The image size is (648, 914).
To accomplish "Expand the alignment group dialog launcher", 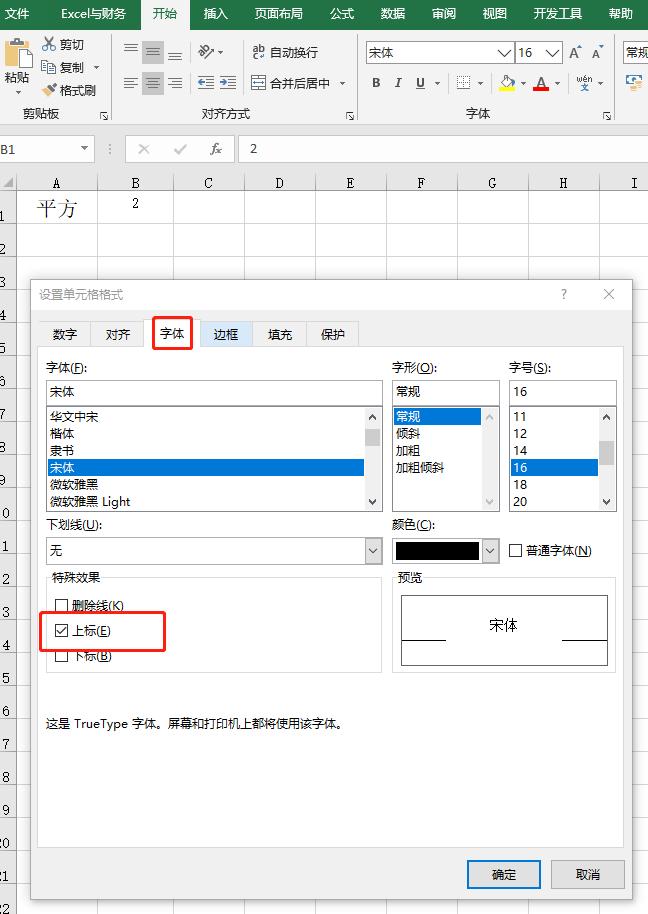I will click(x=350, y=115).
